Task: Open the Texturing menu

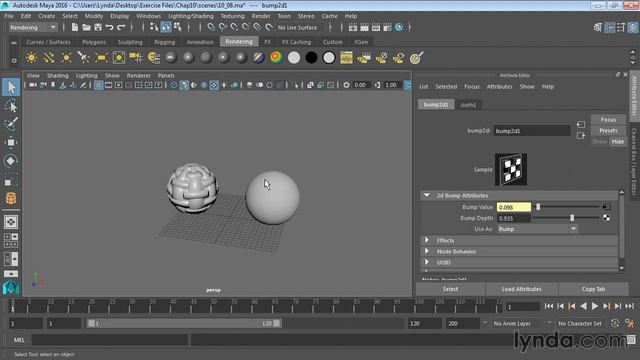Action: 232,16
